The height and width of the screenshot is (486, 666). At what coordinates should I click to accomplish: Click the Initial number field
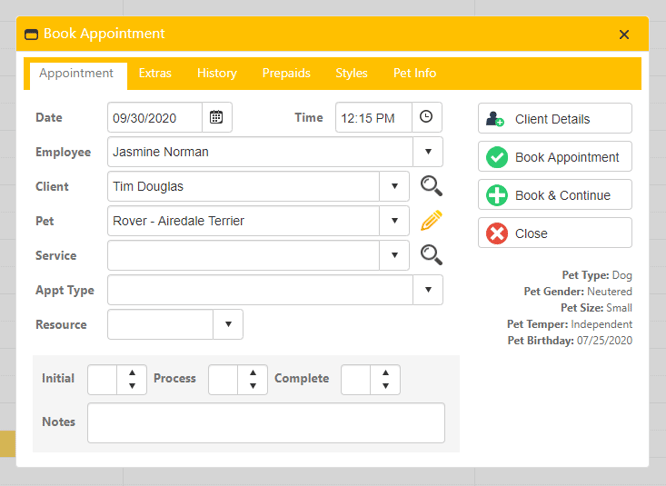(102, 379)
